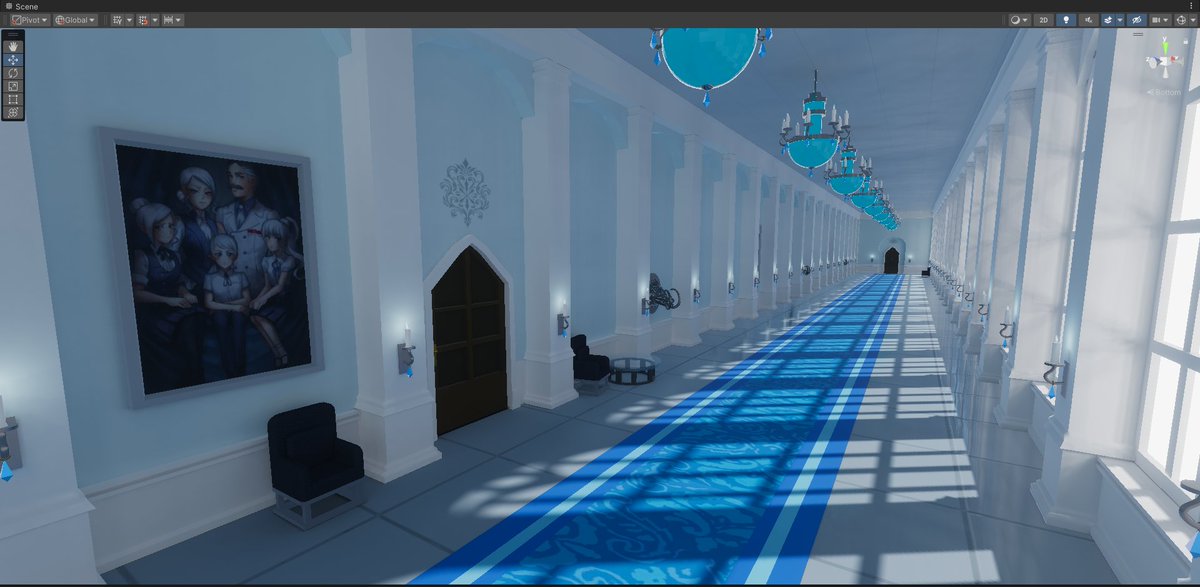Toggle scene lighting lightbulb
The height and width of the screenshot is (587, 1200).
pos(1066,20)
